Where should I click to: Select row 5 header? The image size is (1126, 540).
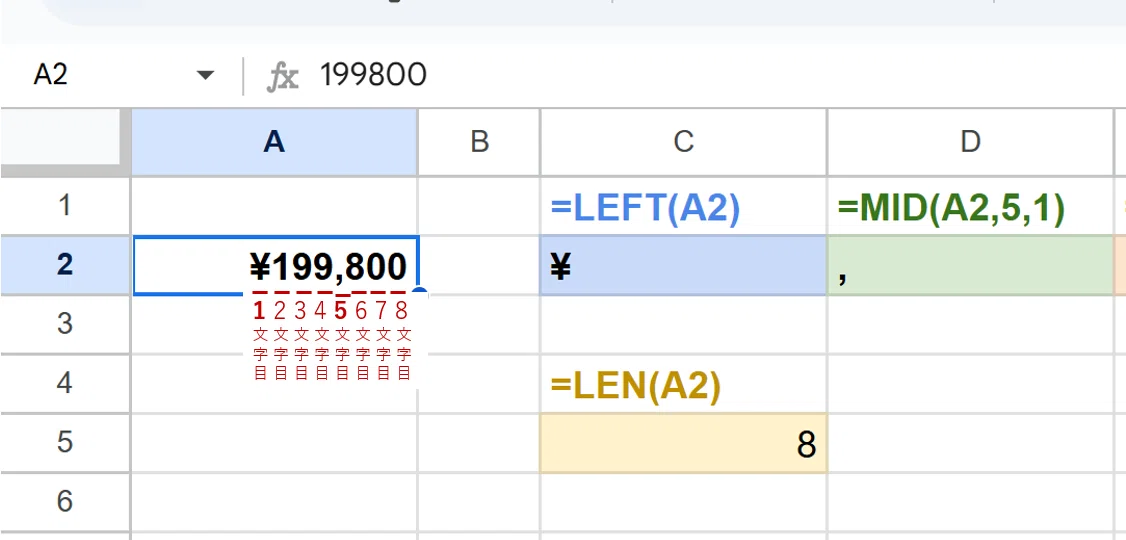tap(65, 442)
